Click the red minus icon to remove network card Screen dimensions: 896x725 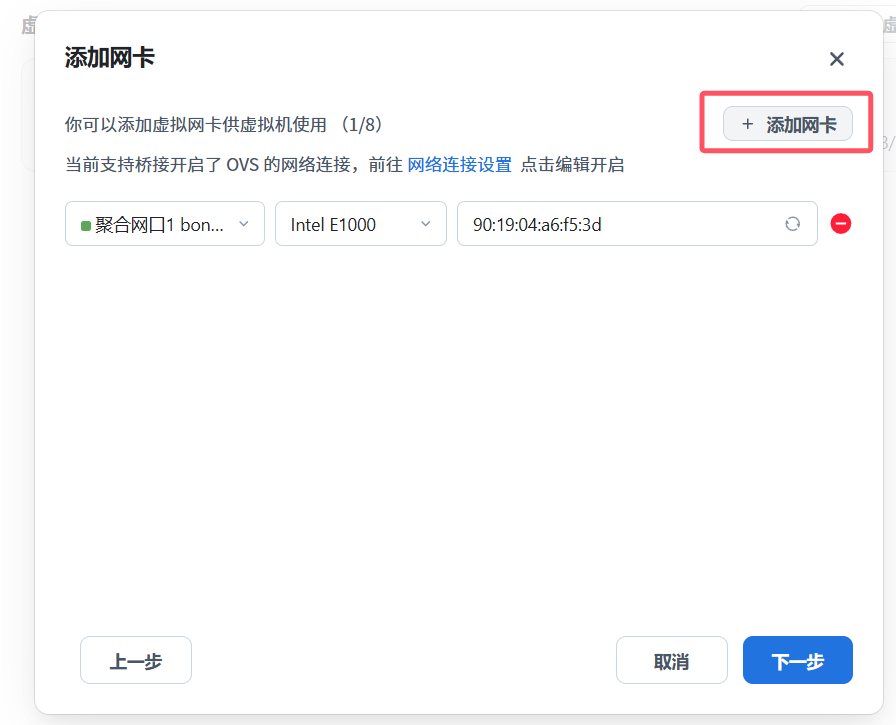click(x=841, y=224)
